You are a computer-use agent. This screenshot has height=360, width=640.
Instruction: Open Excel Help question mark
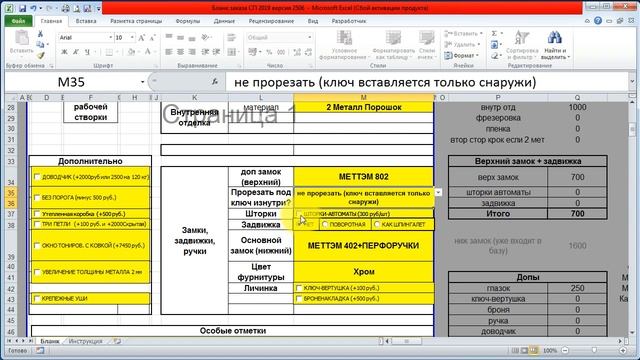(x=598, y=21)
